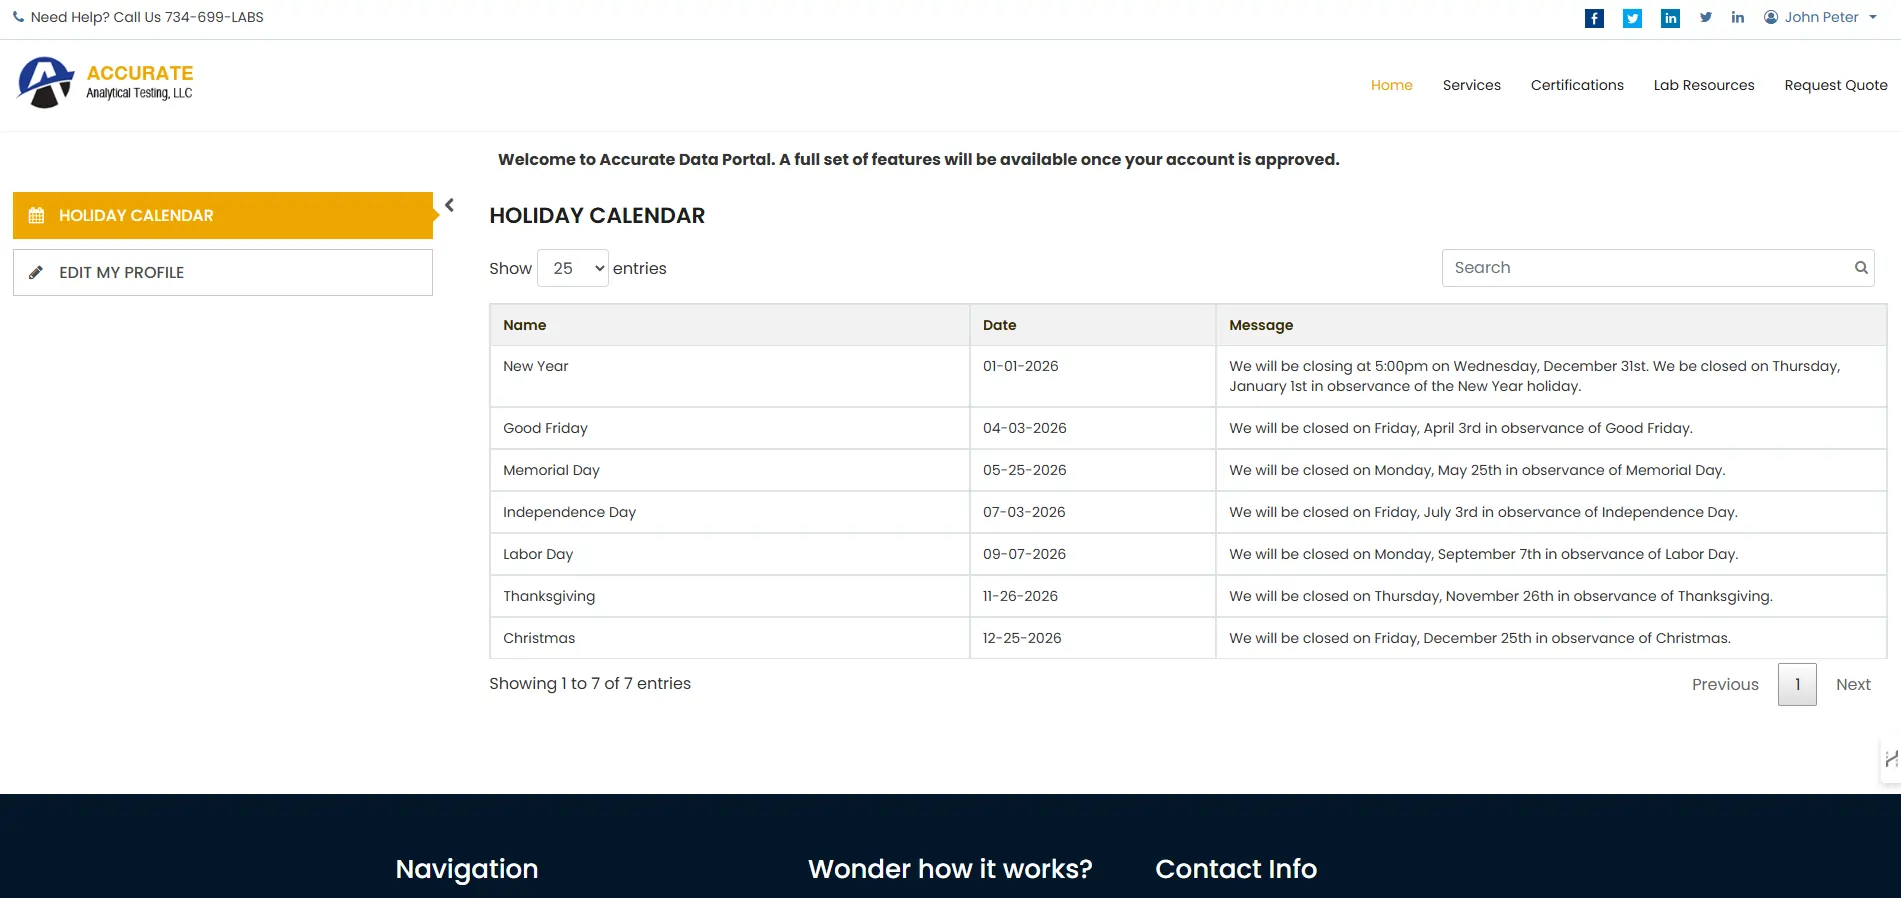The image size is (1901, 898).
Task: Click the search magnifier icon
Action: pyautogui.click(x=1861, y=267)
